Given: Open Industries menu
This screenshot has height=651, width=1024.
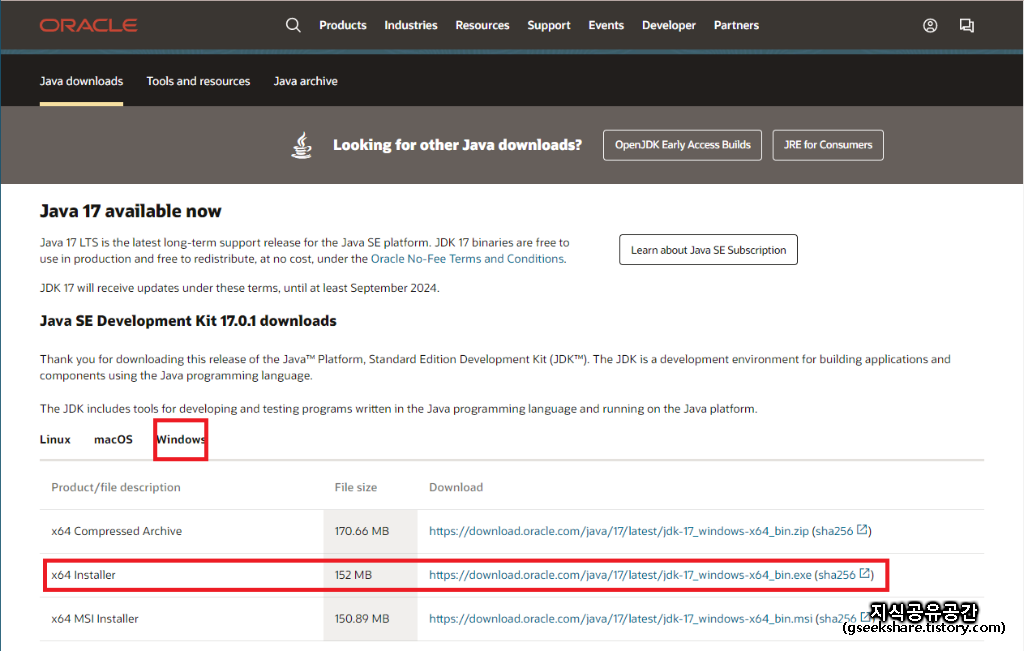Looking at the screenshot, I should click(x=411, y=25).
